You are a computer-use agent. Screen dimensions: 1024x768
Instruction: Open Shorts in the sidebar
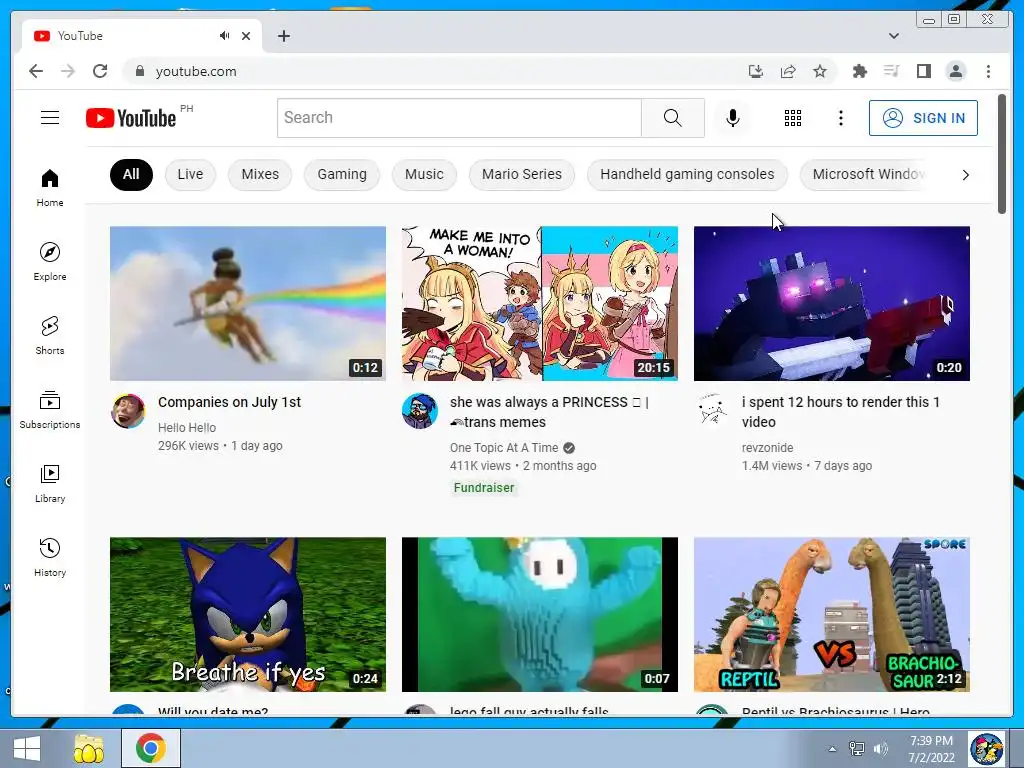point(50,336)
